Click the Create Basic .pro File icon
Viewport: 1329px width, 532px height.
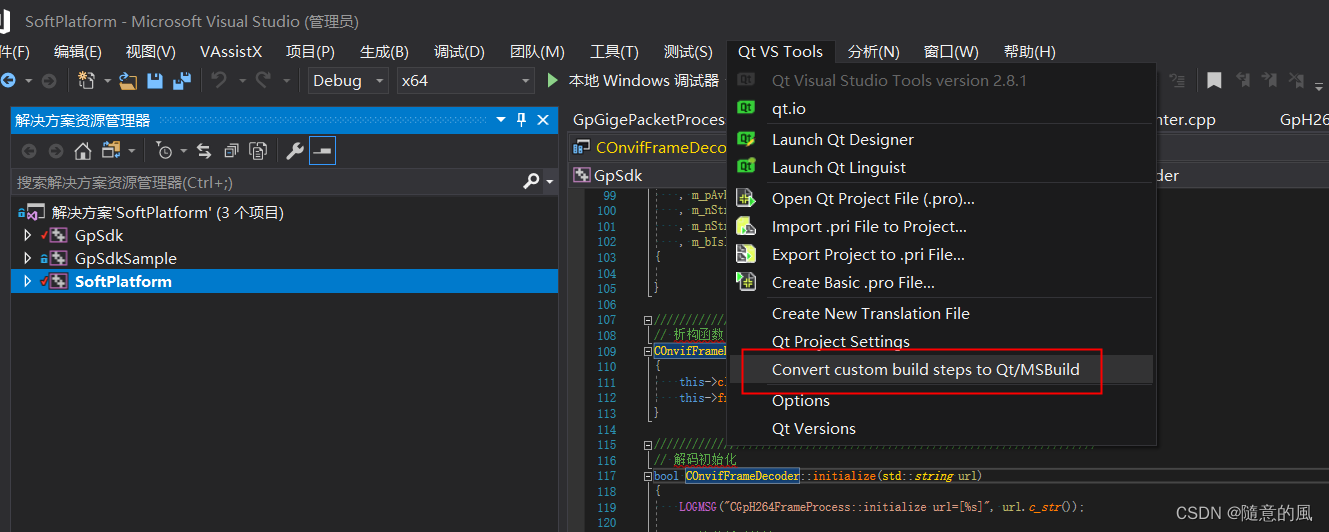746,282
